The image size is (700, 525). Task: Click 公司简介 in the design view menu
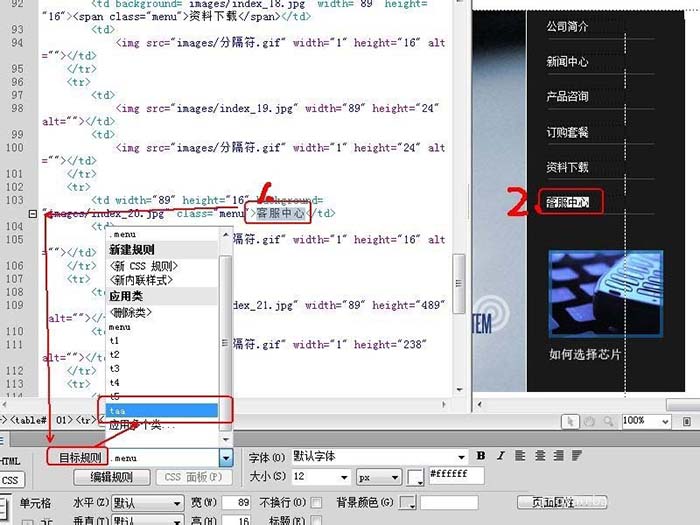point(567,26)
